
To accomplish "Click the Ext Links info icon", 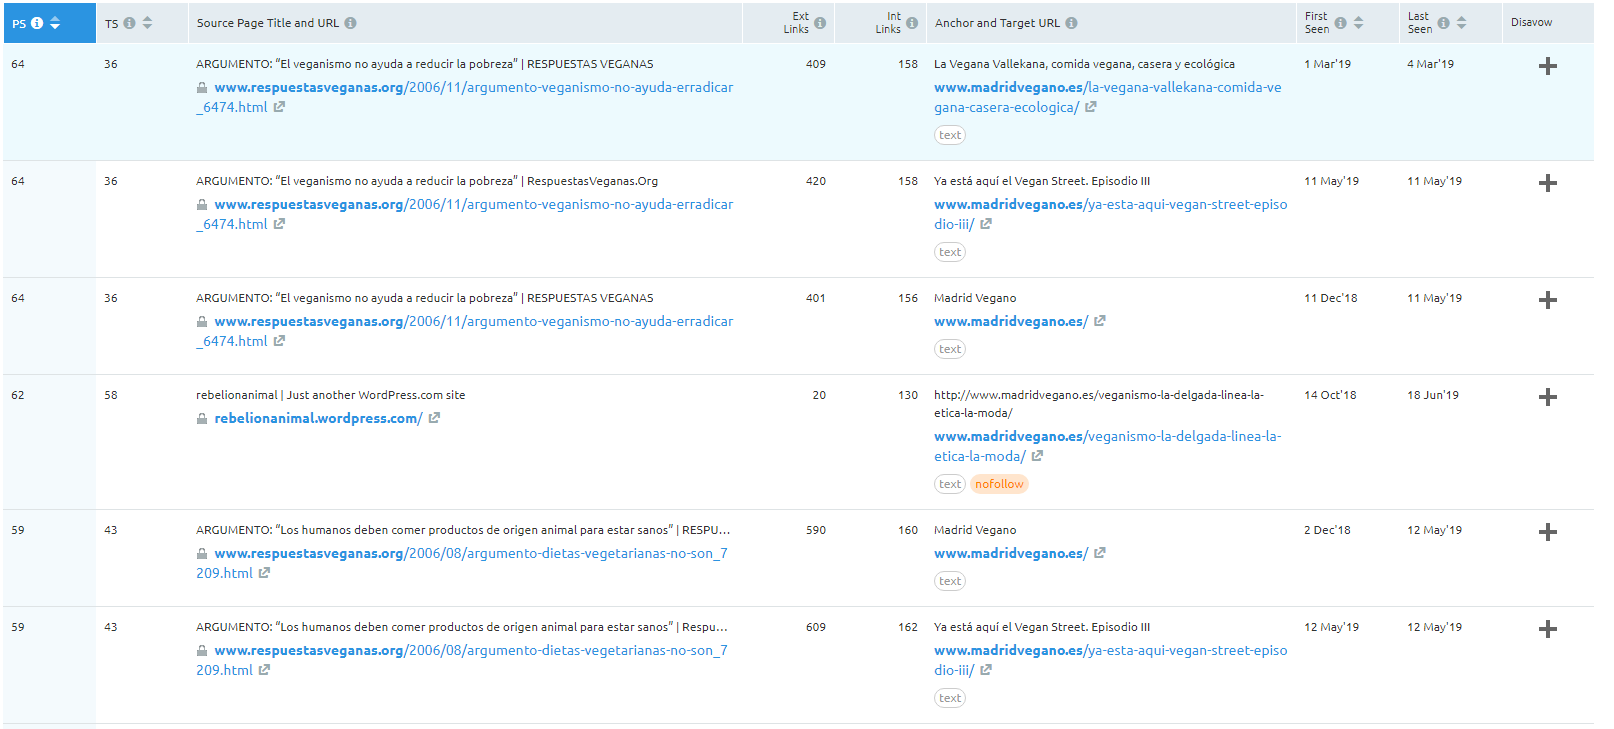I will [x=820, y=23].
